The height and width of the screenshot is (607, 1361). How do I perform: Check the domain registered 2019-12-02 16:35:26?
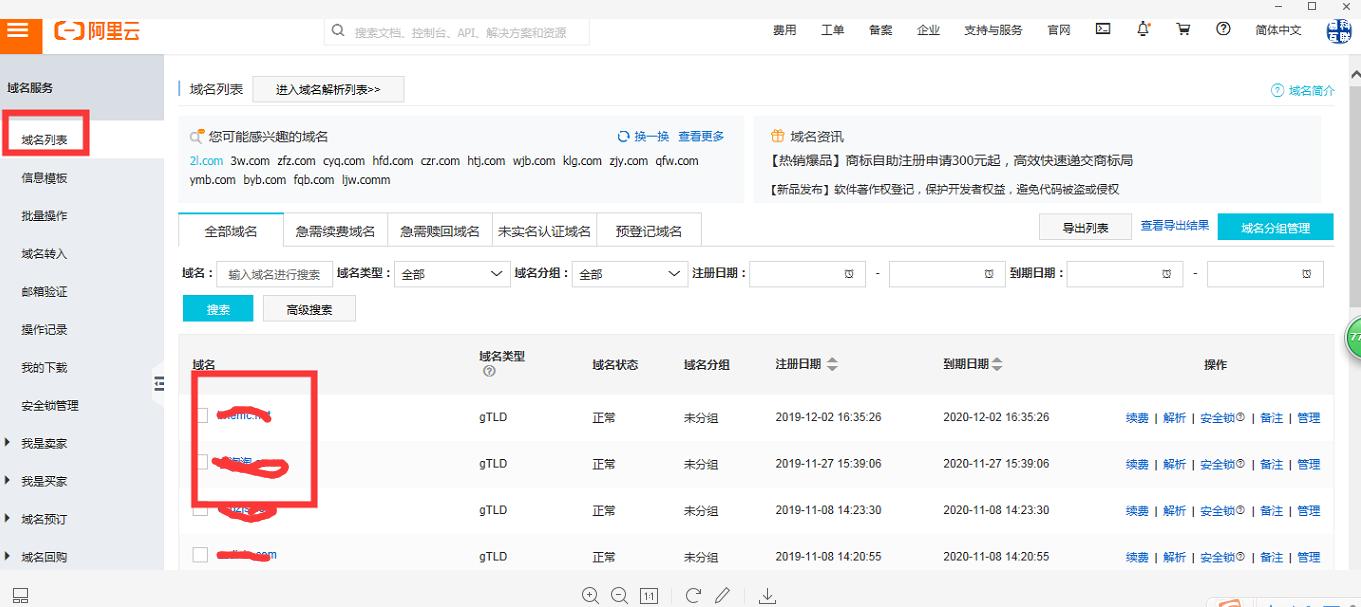(x=200, y=416)
